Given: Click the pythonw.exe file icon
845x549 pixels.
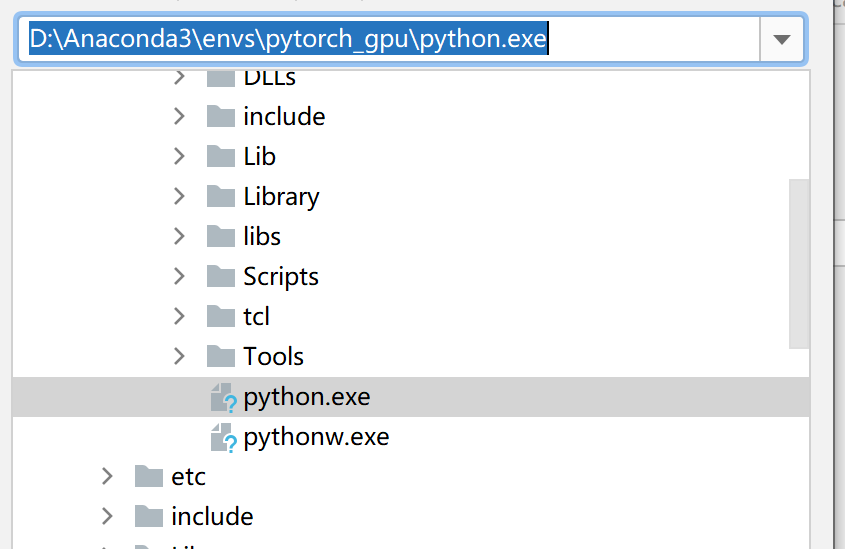Looking at the screenshot, I should click(x=223, y=437).
